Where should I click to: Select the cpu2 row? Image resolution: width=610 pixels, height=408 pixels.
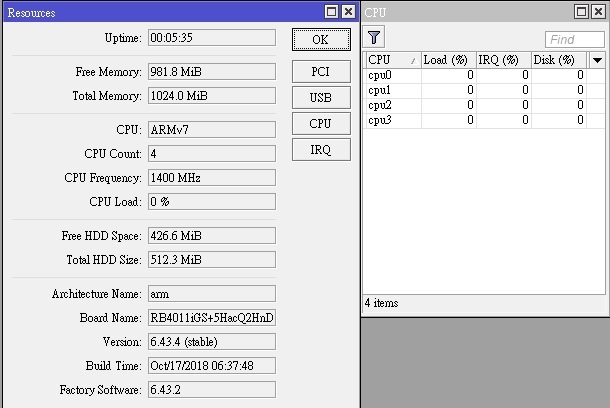coord(484,105)
